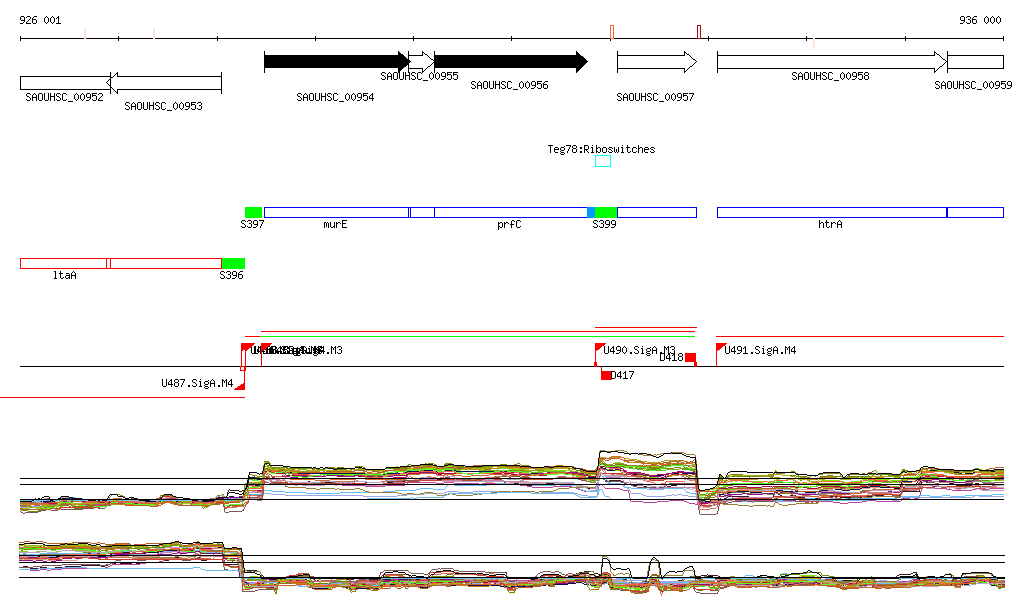Viewport: 1024px width, 611px height.
Task: Select the blue box right of S399
Action: 657,212
